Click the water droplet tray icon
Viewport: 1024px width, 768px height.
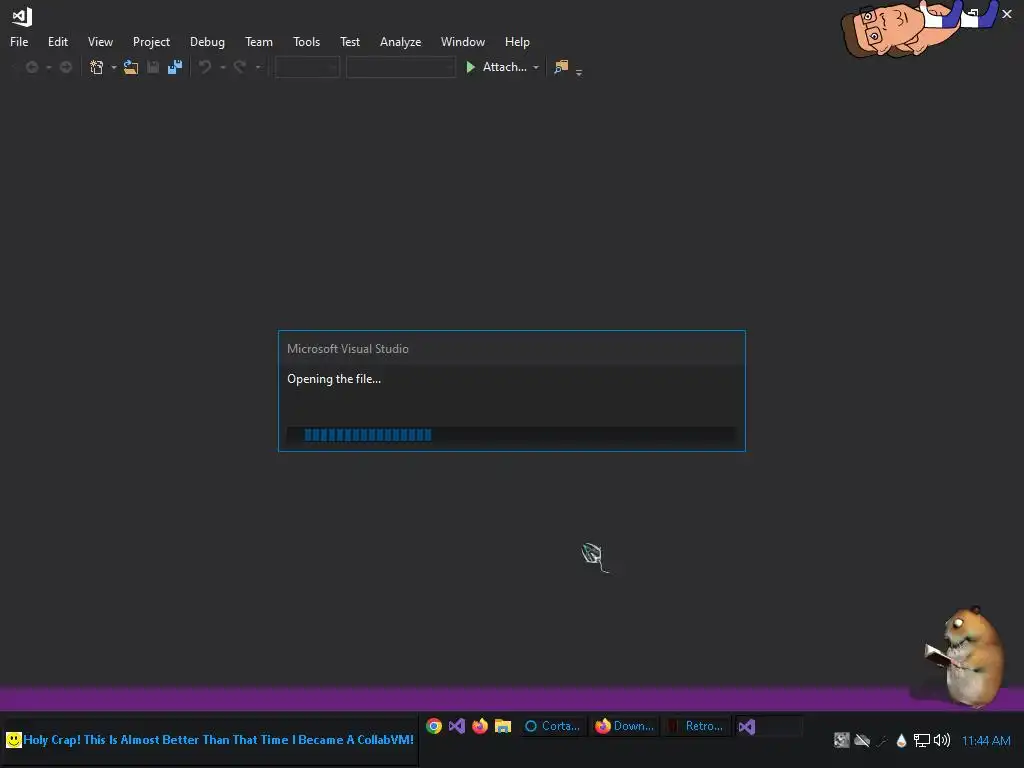click(901, 740)
